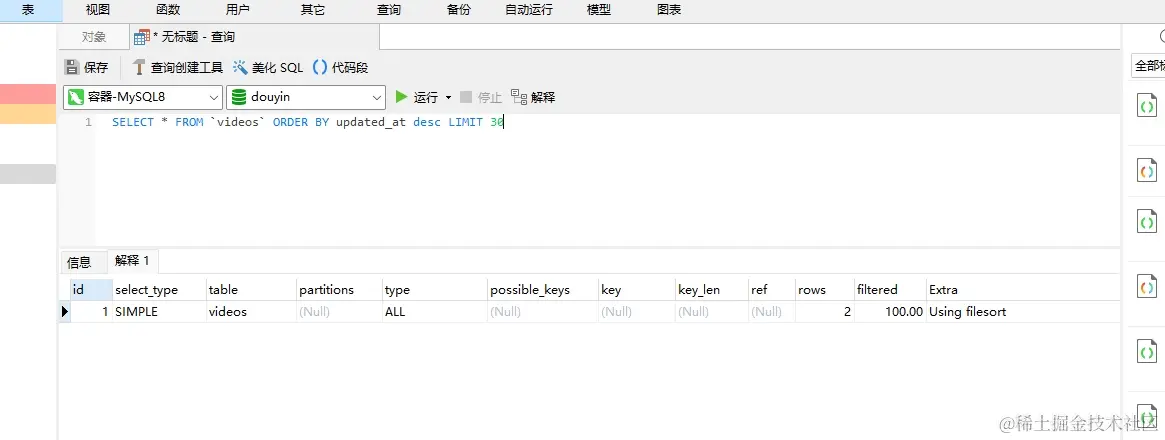
Task: Click the filtered column header
Action: tap(890, 290)
